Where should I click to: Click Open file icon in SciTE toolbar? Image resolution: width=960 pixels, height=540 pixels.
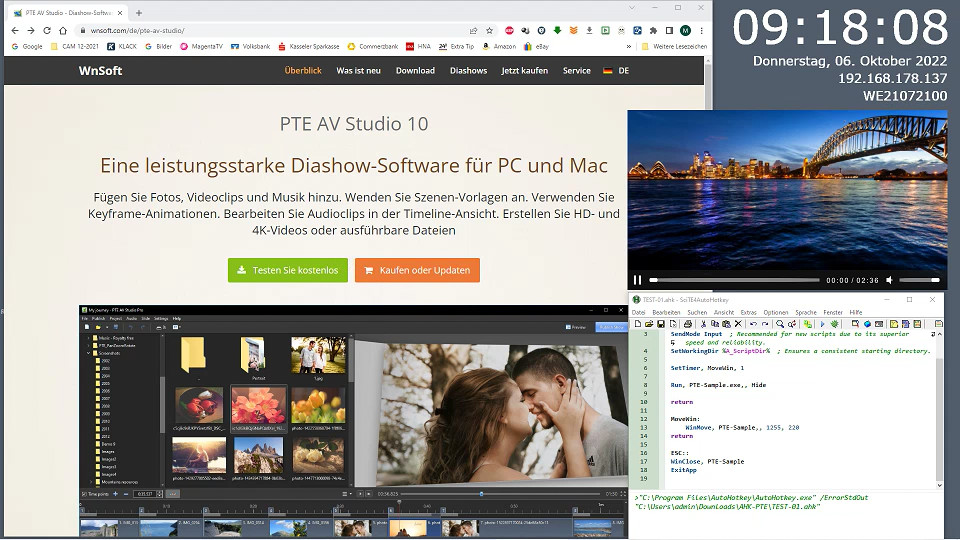(649, 324)
